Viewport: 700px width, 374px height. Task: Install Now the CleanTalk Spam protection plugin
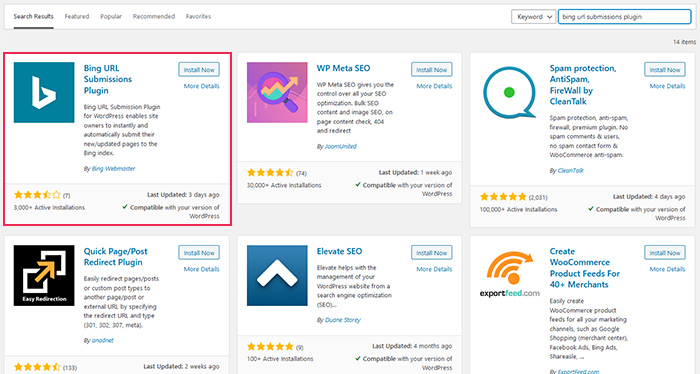(x=665, y=70)
